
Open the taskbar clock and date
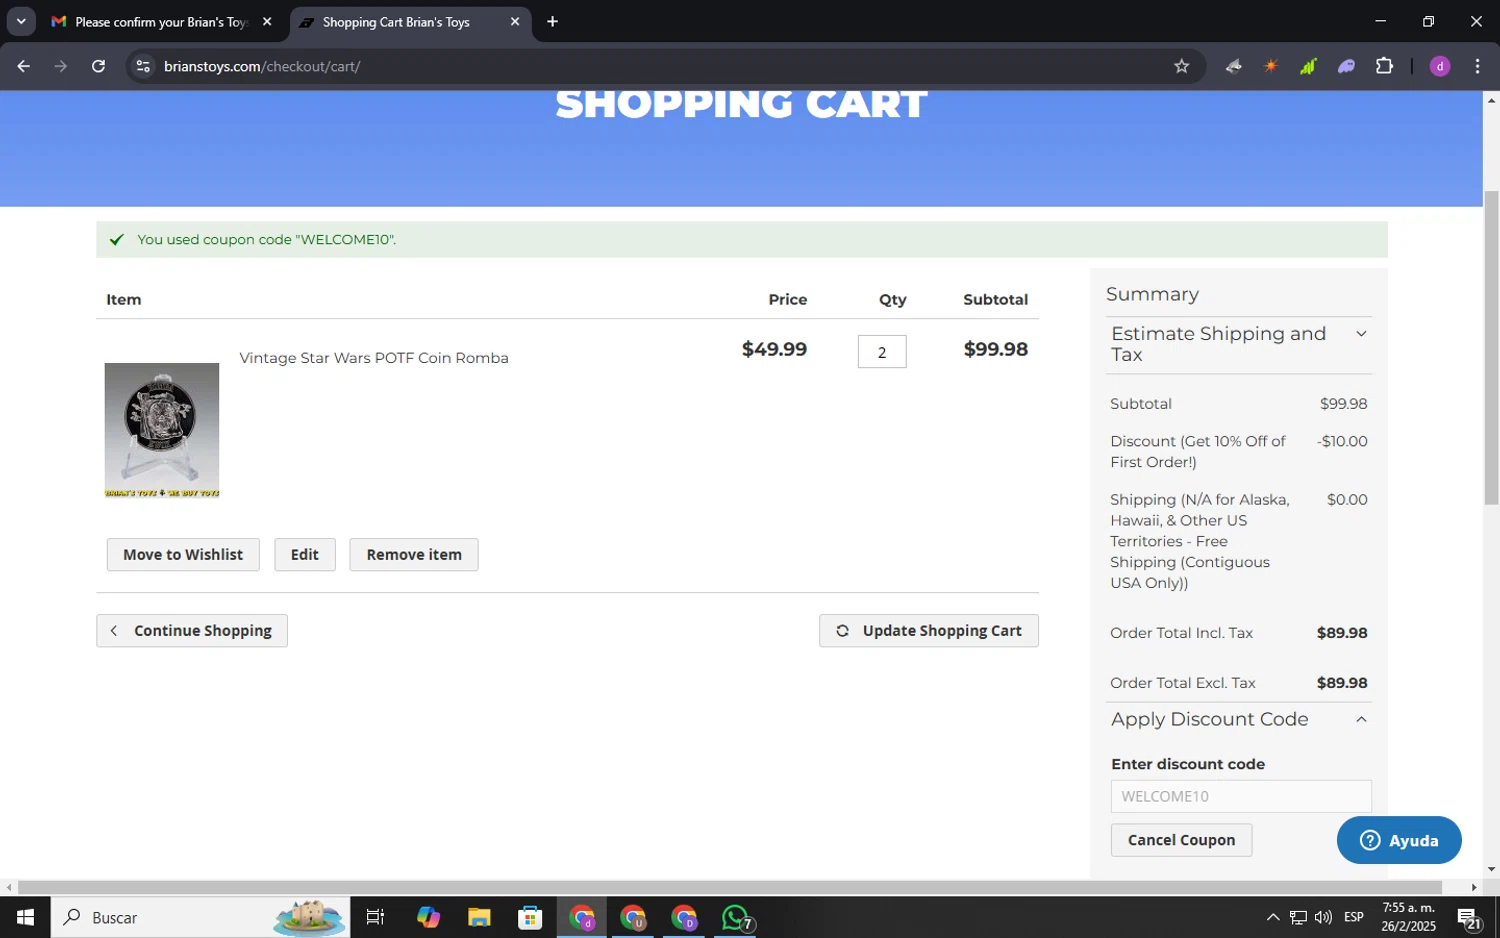[1409, 917]
